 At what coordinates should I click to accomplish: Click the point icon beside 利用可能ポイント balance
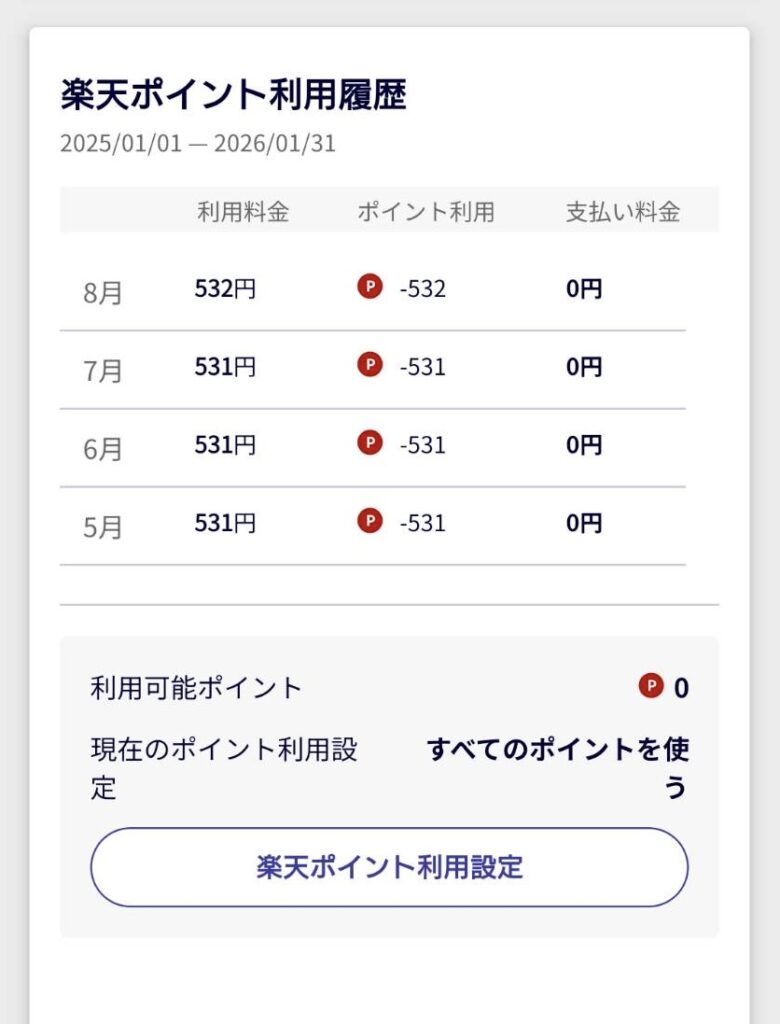(651, 686)
